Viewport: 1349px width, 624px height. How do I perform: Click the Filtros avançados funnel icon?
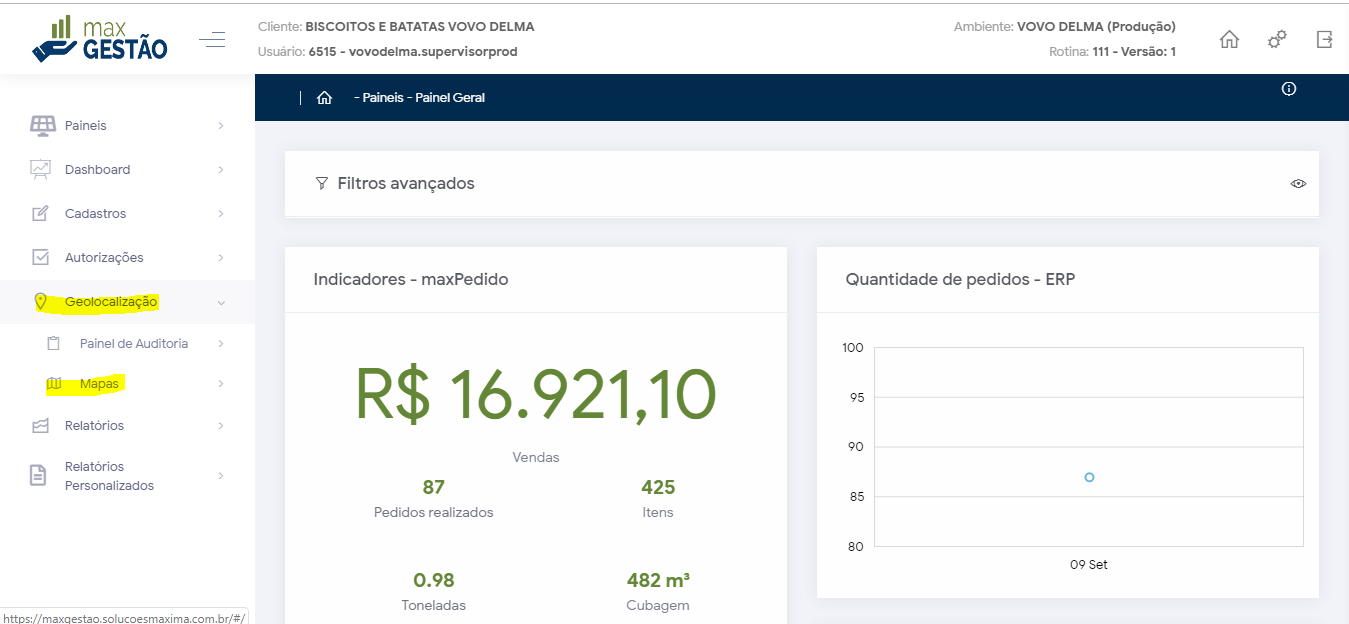[x=321, y=184]
